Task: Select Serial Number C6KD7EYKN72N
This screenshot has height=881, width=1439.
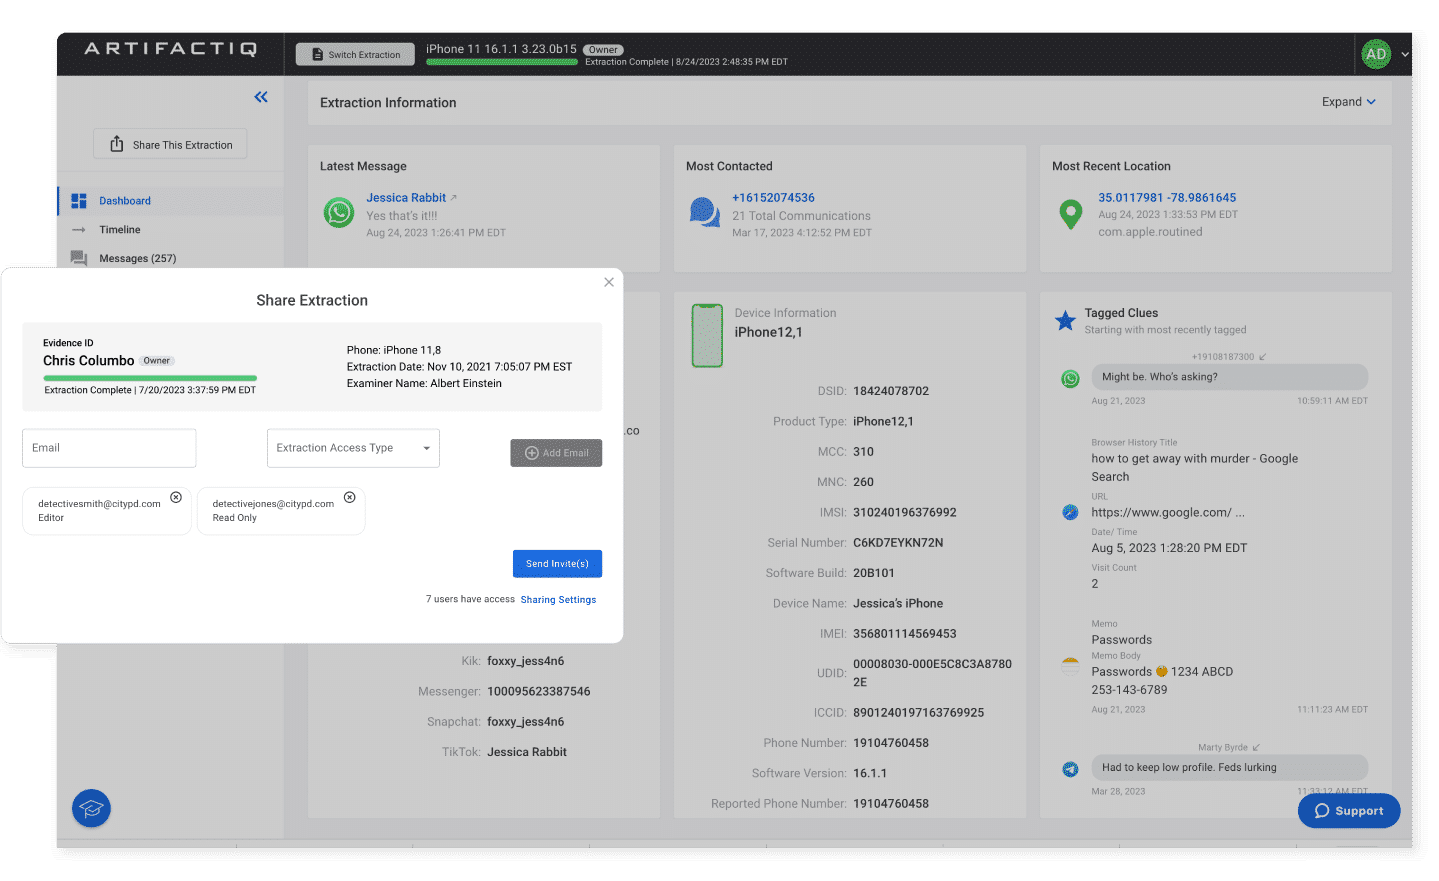Action: tap(898, 543)
